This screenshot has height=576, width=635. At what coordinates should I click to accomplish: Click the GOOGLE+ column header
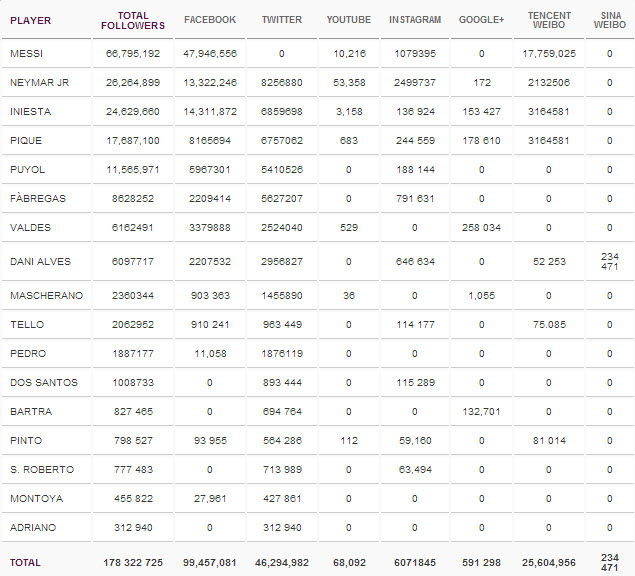(481, 20)
